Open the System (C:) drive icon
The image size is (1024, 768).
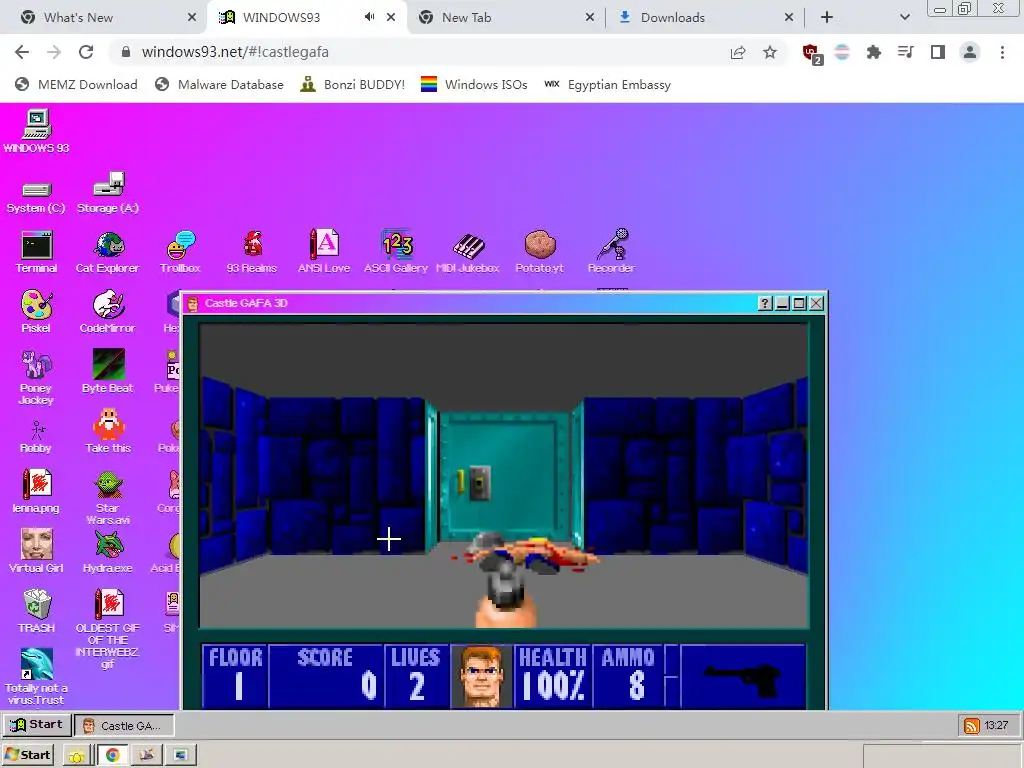(36, 196)
